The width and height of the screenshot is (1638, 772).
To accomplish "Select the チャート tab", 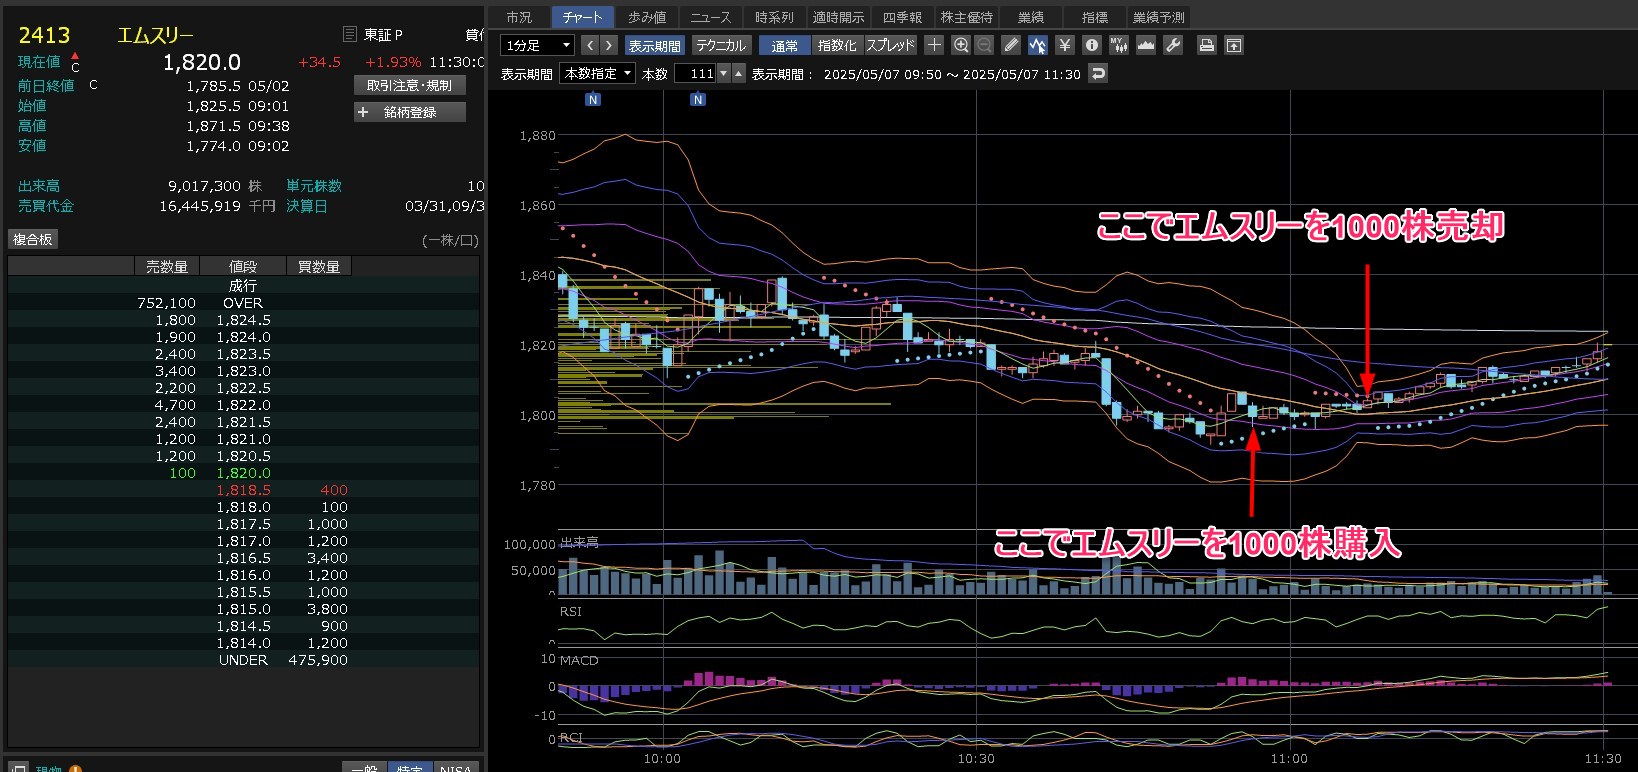I will 583,17.
